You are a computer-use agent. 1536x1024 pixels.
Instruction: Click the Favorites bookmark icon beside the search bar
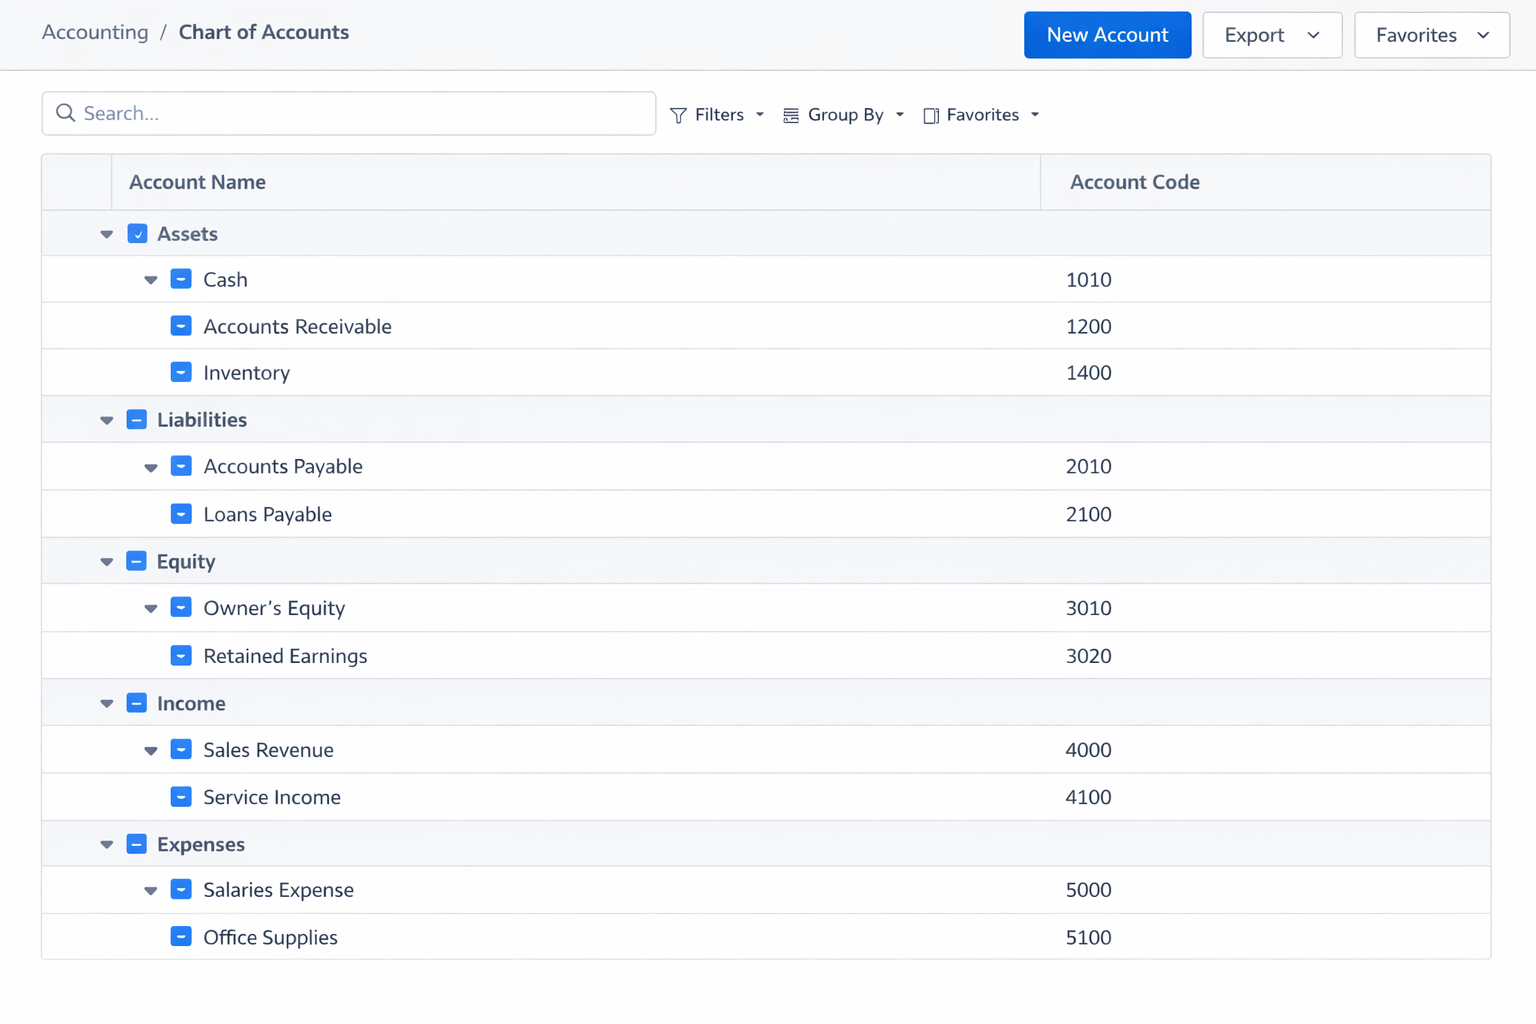point(931,114)
